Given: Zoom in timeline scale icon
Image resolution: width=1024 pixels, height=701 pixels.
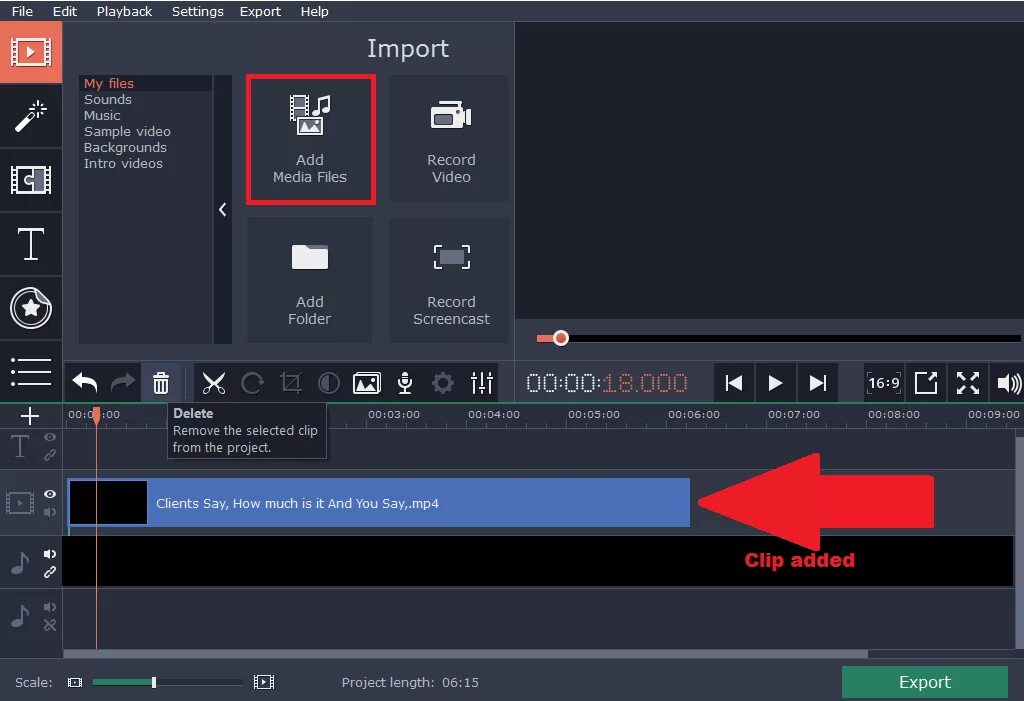Looking at the screenshot, I should click(x=264, y=683).
